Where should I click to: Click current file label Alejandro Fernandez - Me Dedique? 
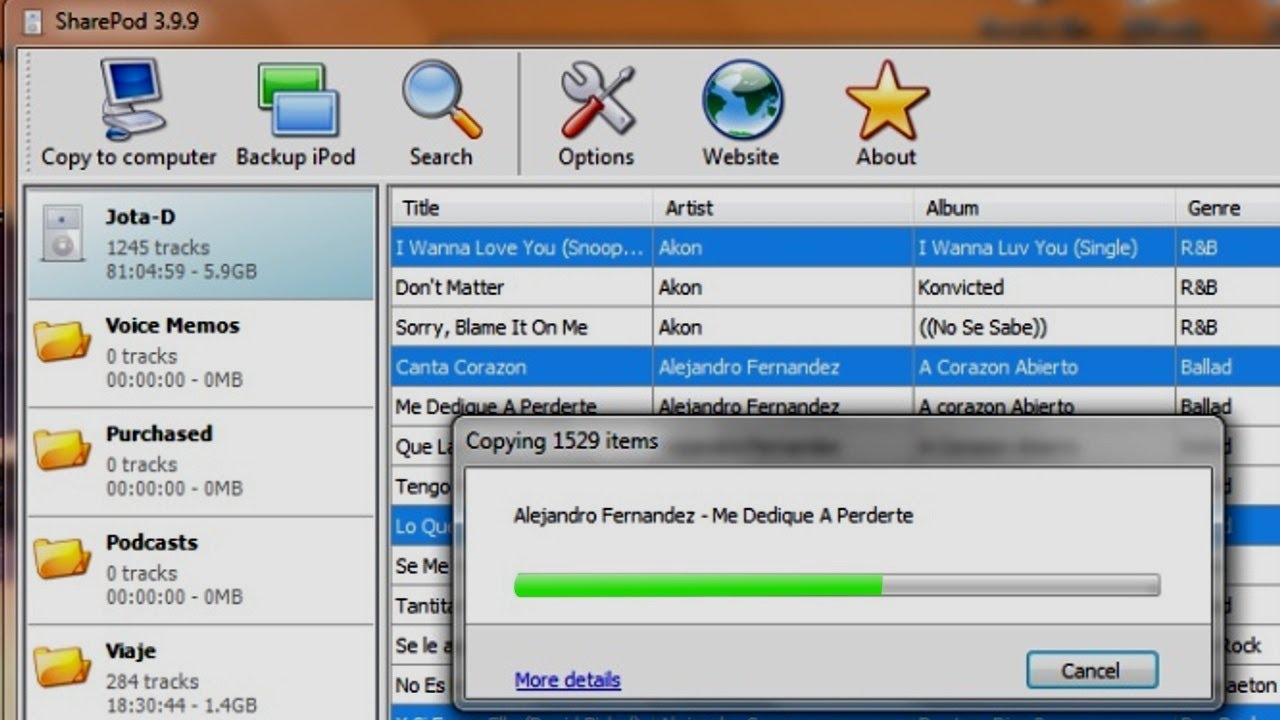[713, 516]
